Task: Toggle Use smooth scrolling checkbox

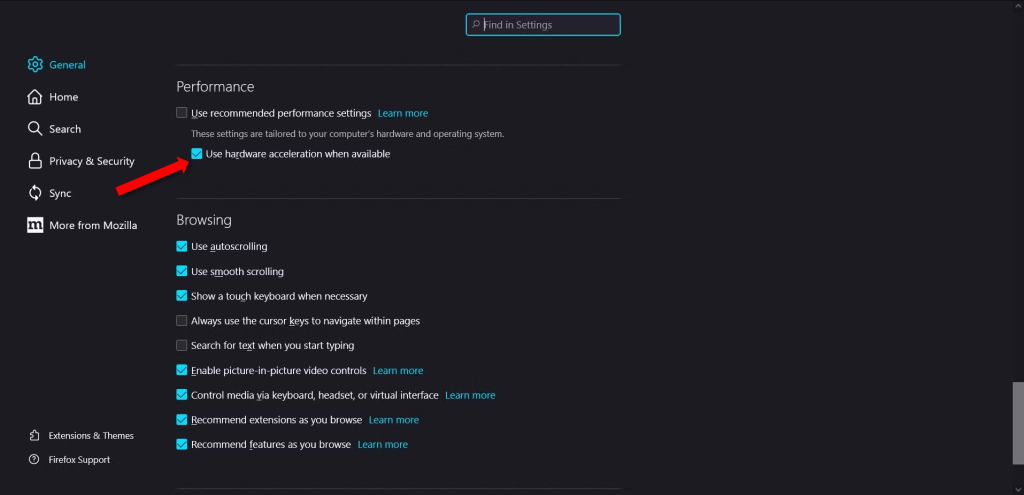Action: coord(182,271)
